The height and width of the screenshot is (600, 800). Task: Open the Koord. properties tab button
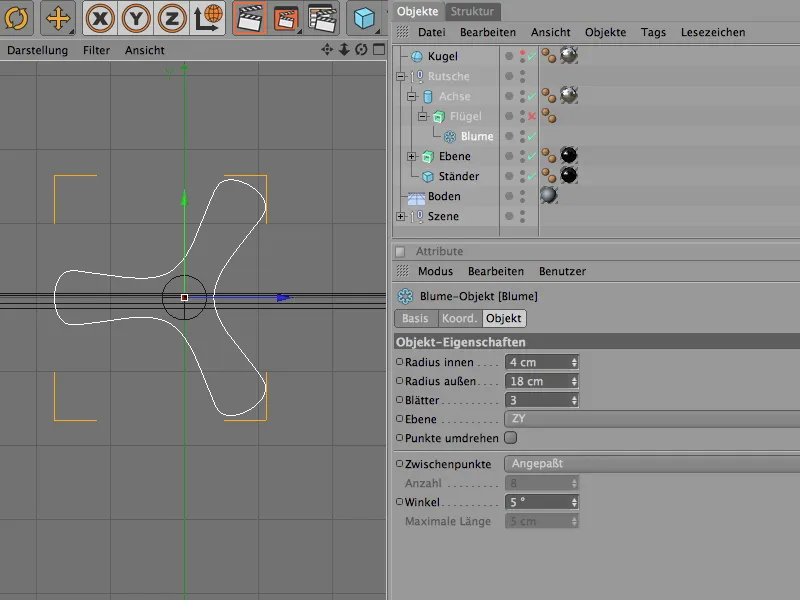pos(459,318)
